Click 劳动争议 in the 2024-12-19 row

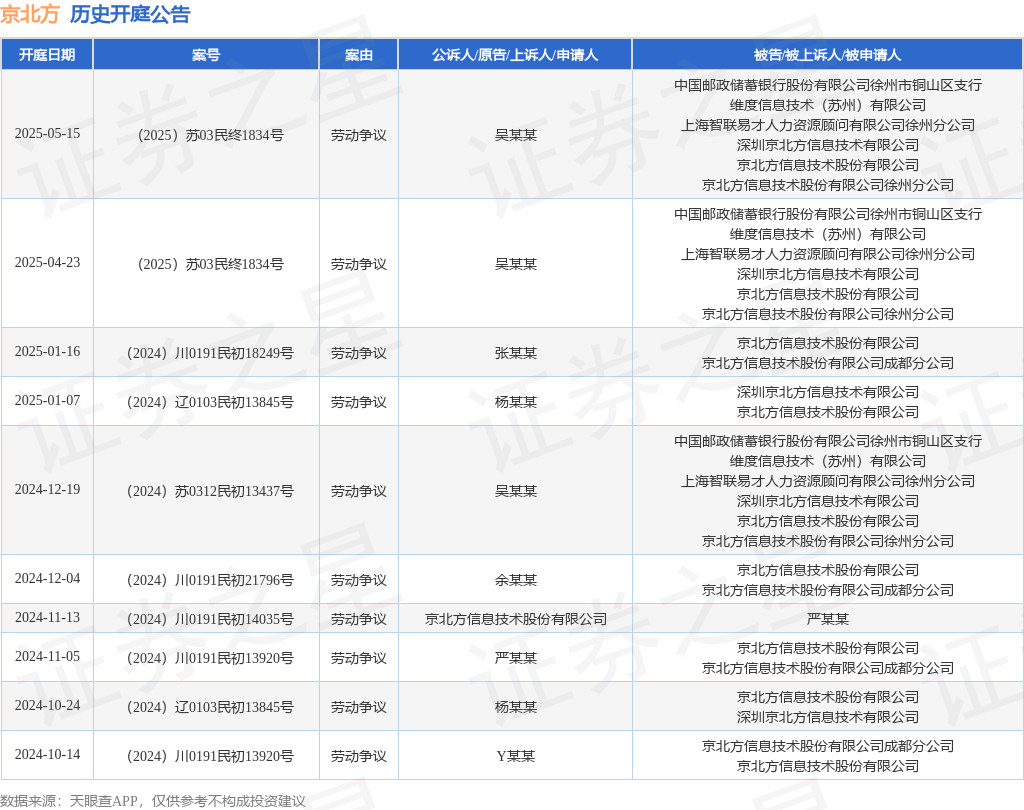click(359, 491)
